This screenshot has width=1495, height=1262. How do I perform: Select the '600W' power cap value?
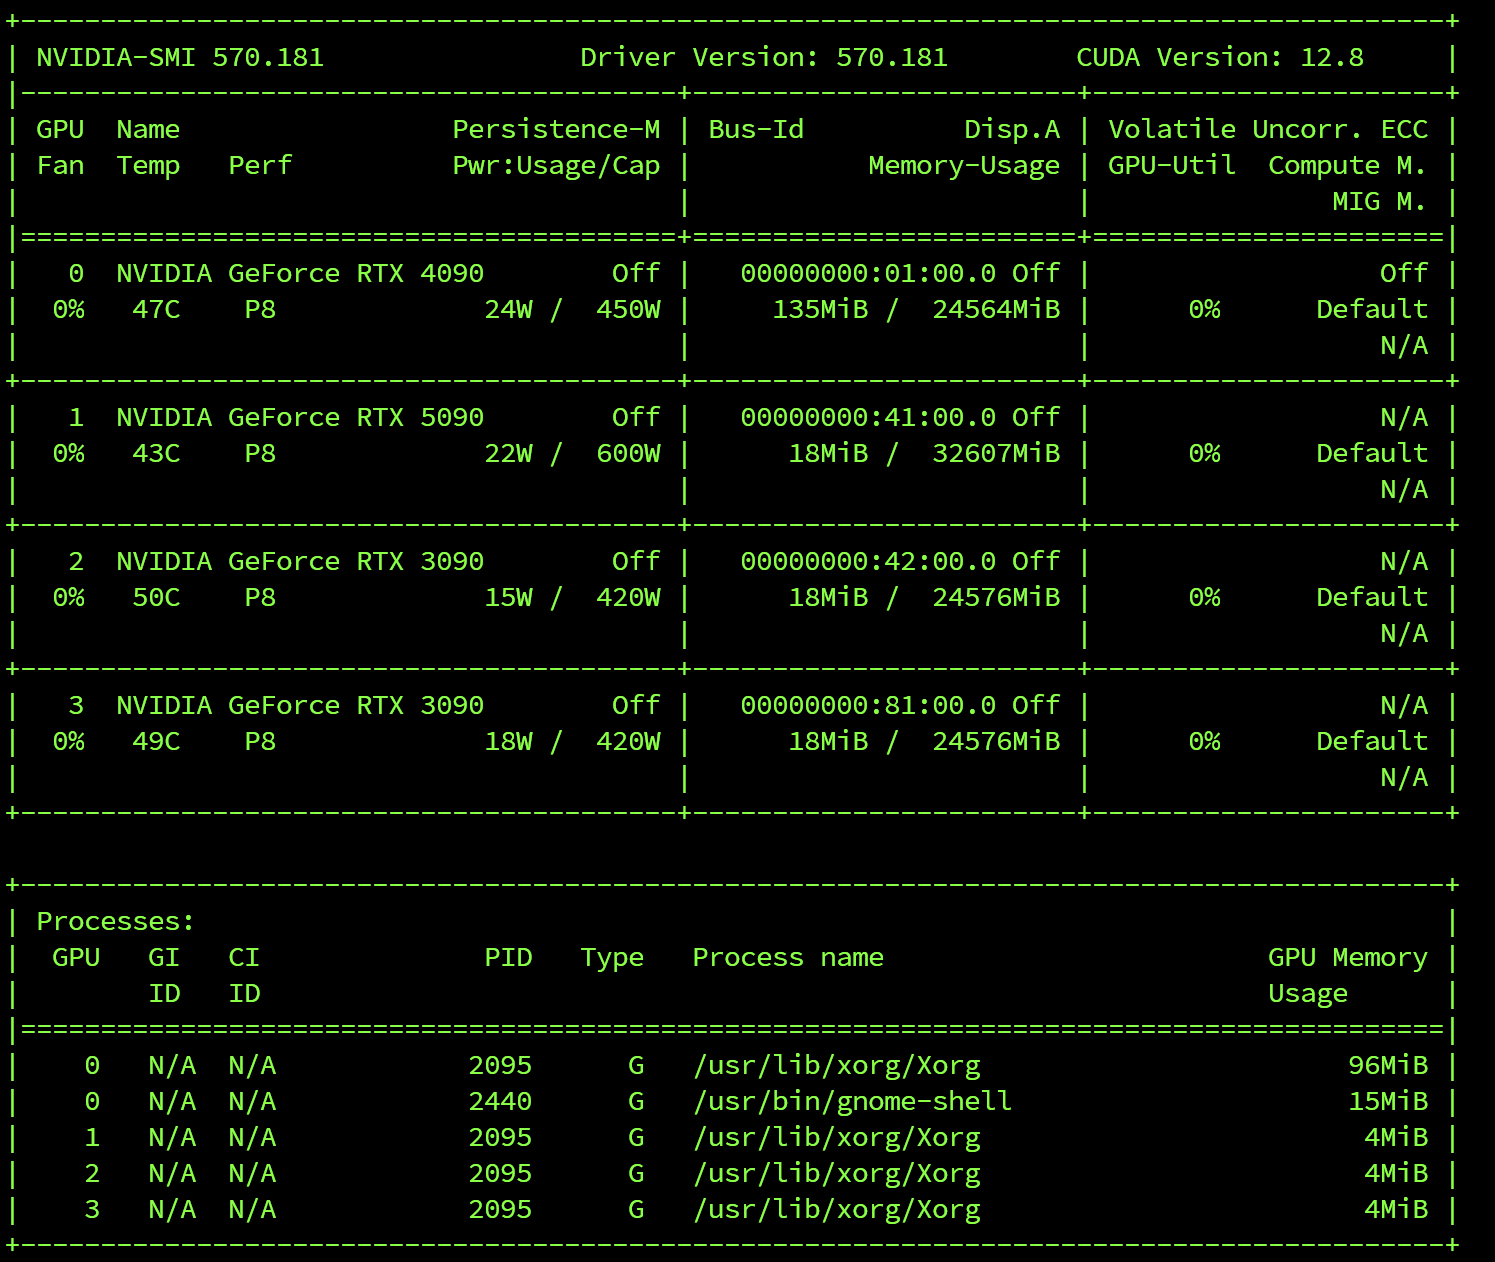(628, 453)
